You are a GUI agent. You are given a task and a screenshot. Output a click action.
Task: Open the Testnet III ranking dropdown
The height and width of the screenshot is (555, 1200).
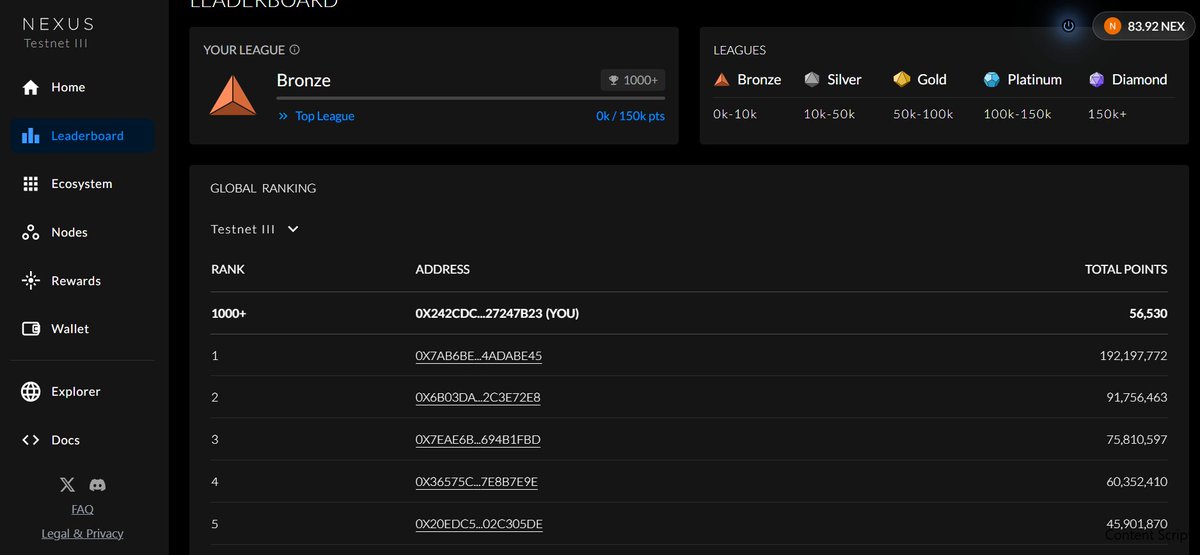coord(255,229)
